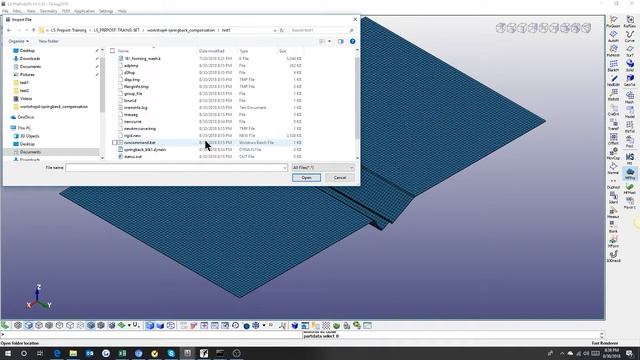Open the EleTol toolbar icon
The height and width of the screenshot is (360, 640).
click(630, 126)
